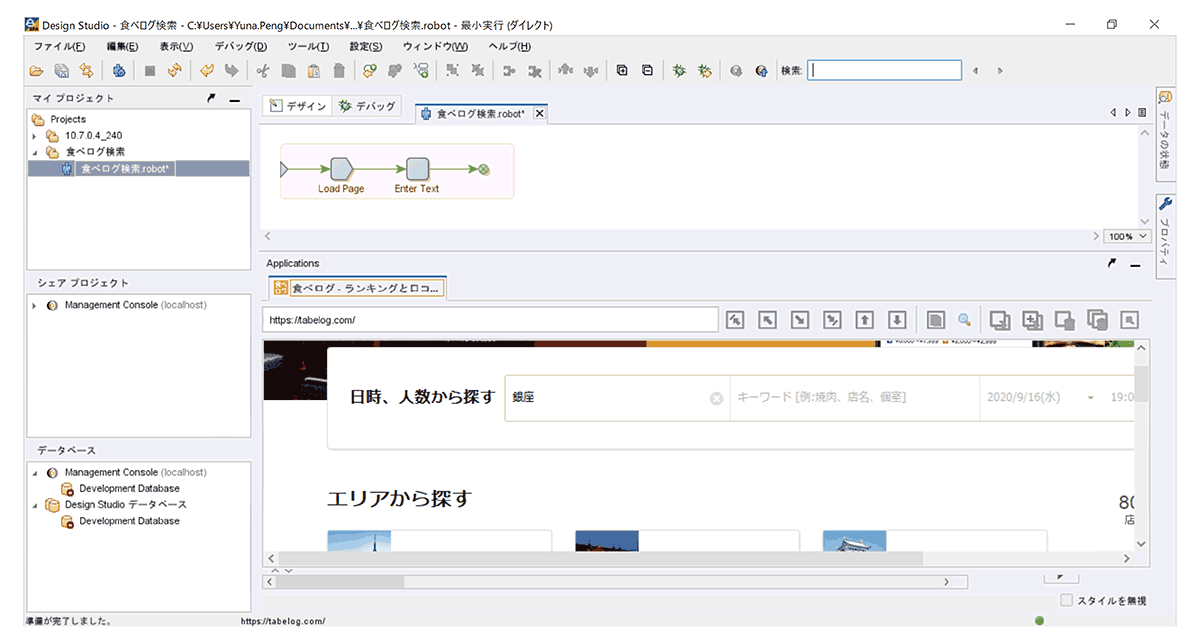Viewport: 1200px width, 641px height.
Task: Click the green bug Debug toolbar icon
Action: click(x=679, y=71)
